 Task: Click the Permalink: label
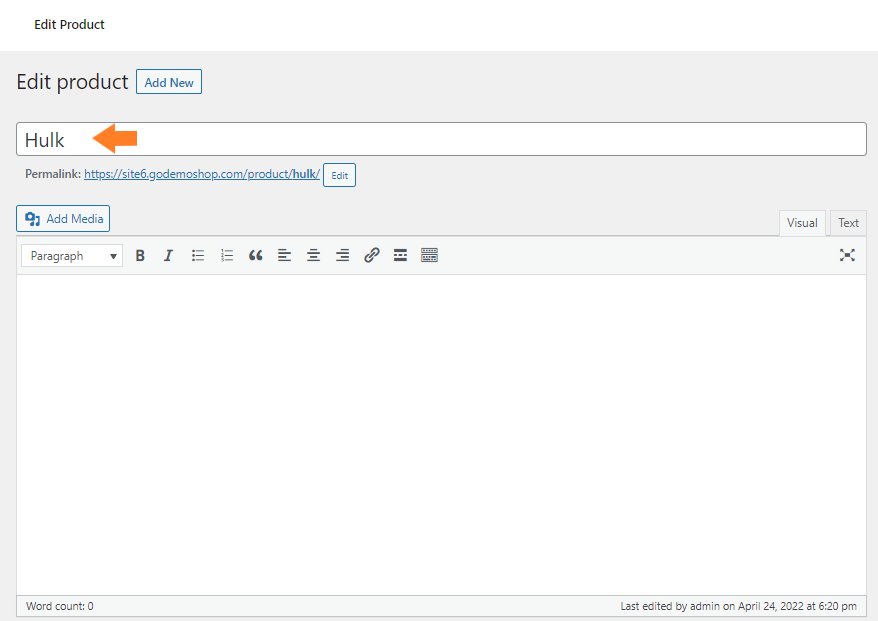(53, 174)
